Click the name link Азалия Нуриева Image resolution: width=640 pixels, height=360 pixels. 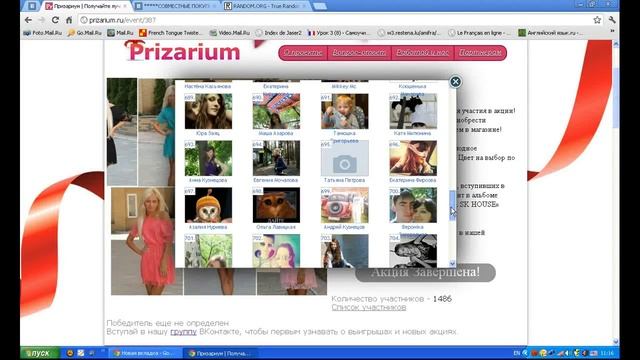pyautogui.click(x=208, y=227)
